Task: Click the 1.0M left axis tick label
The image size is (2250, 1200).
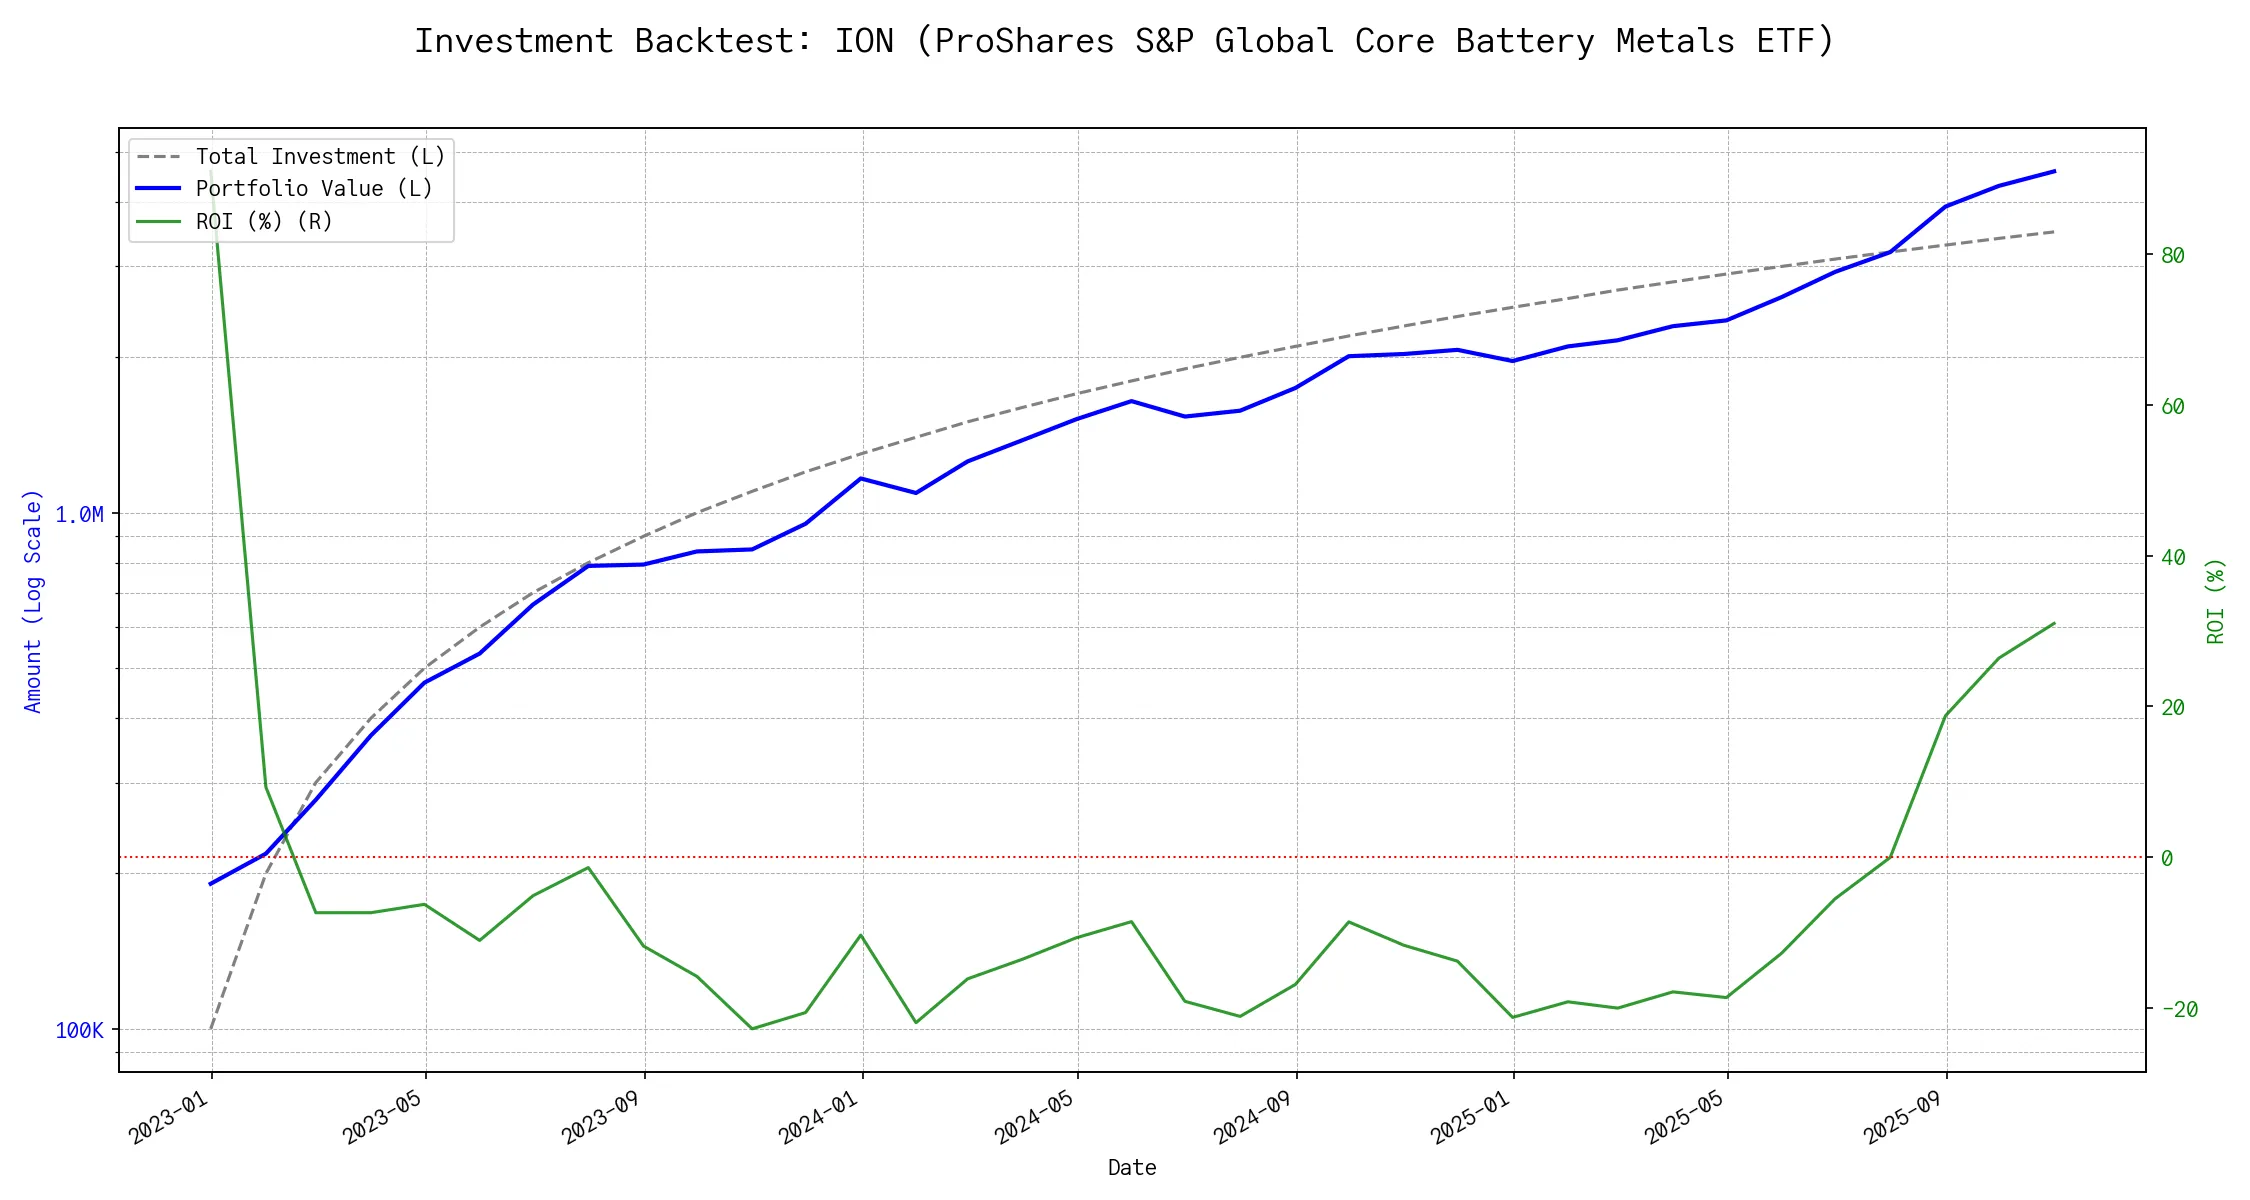Action: pos(79,515)
